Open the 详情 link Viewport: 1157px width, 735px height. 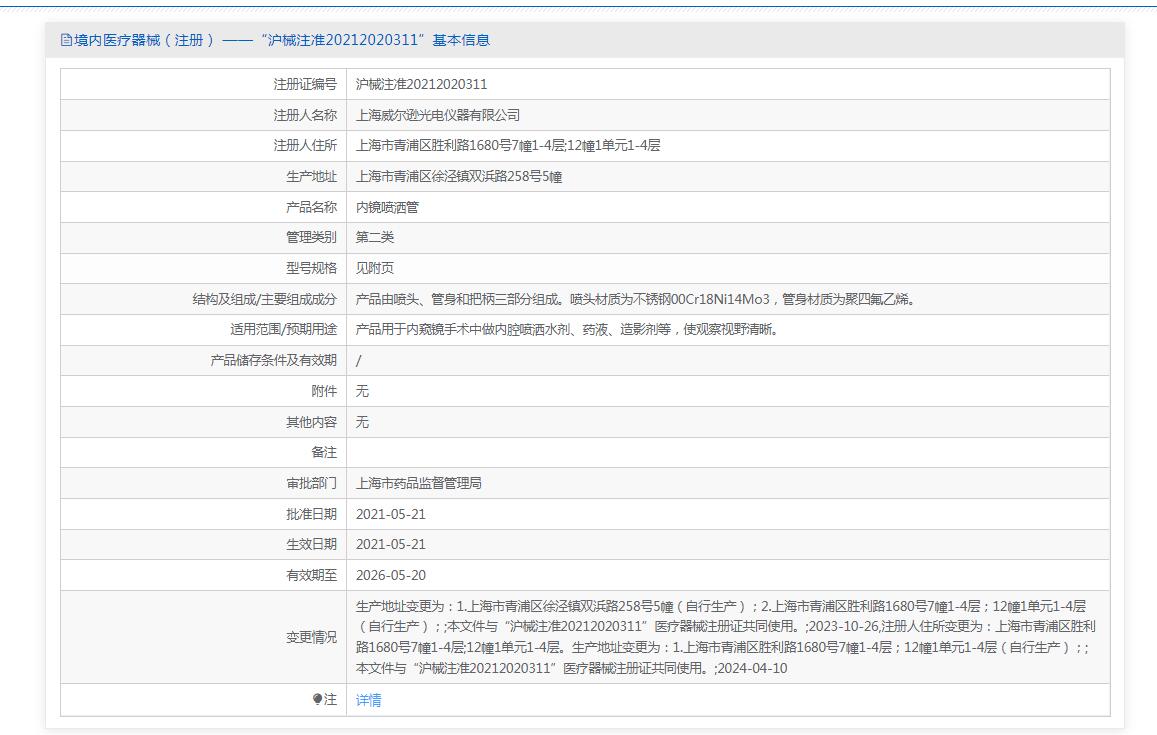(368, 700)
